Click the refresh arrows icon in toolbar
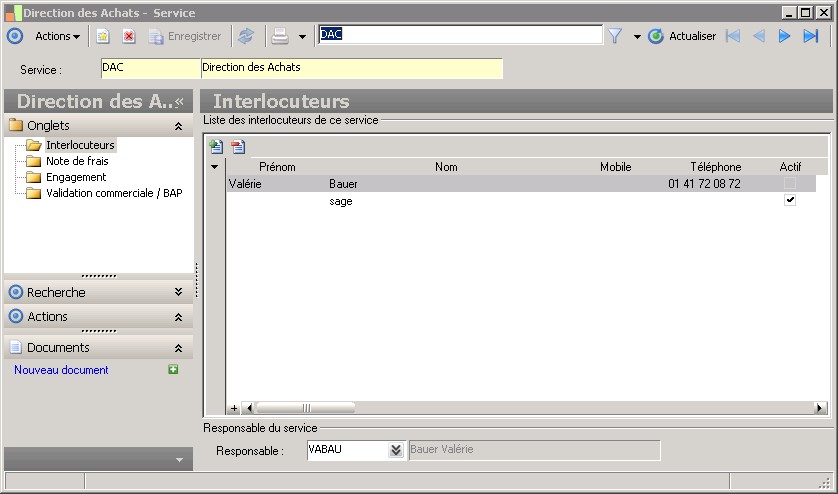 pyautogui.click(x=246, y=36)
